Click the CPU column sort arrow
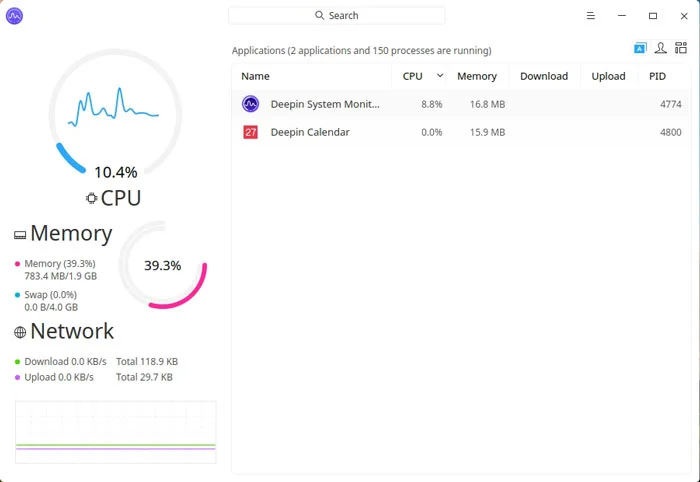The image size is (700, 482). [440, 75]
